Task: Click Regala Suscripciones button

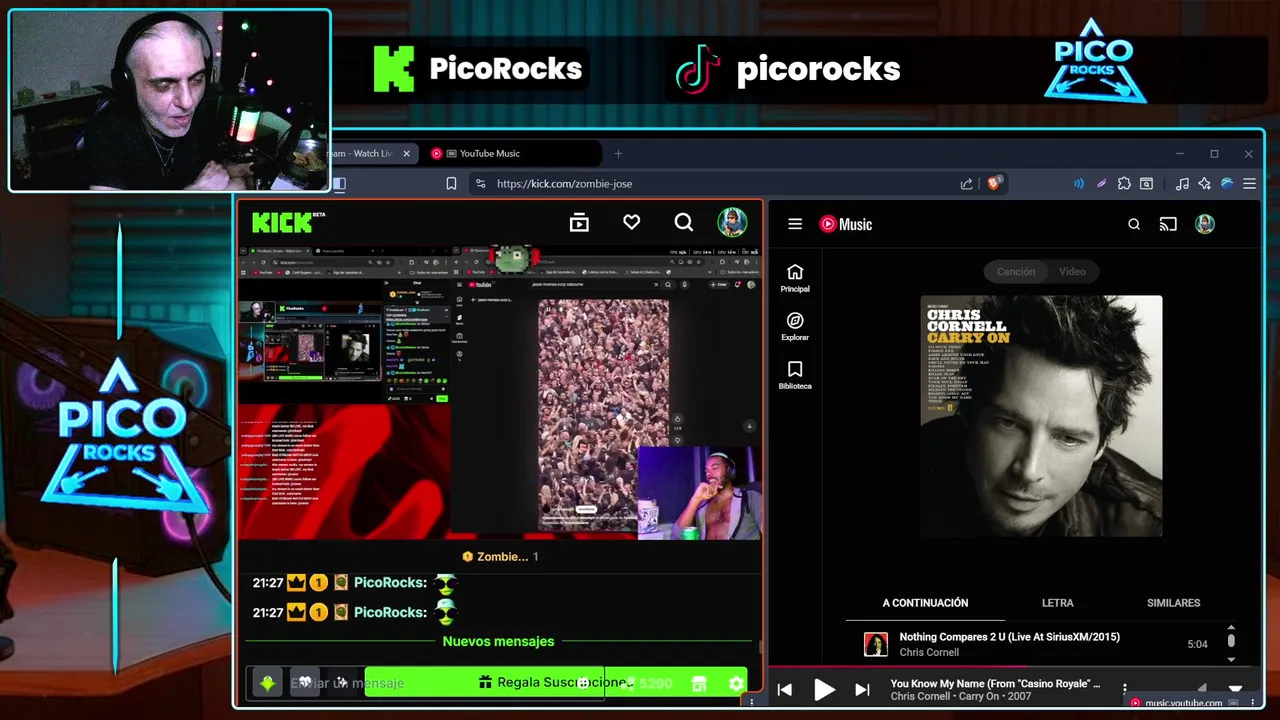Action: [x=555, y=682]
